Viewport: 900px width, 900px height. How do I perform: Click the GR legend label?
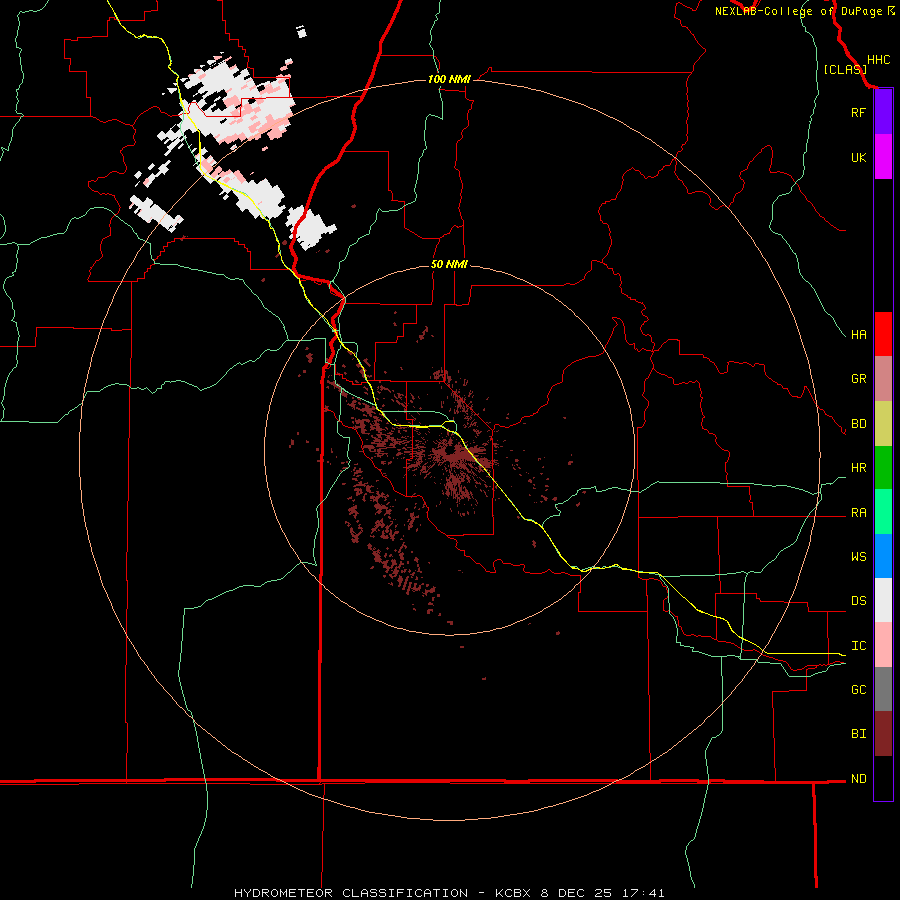click(858, 379)
